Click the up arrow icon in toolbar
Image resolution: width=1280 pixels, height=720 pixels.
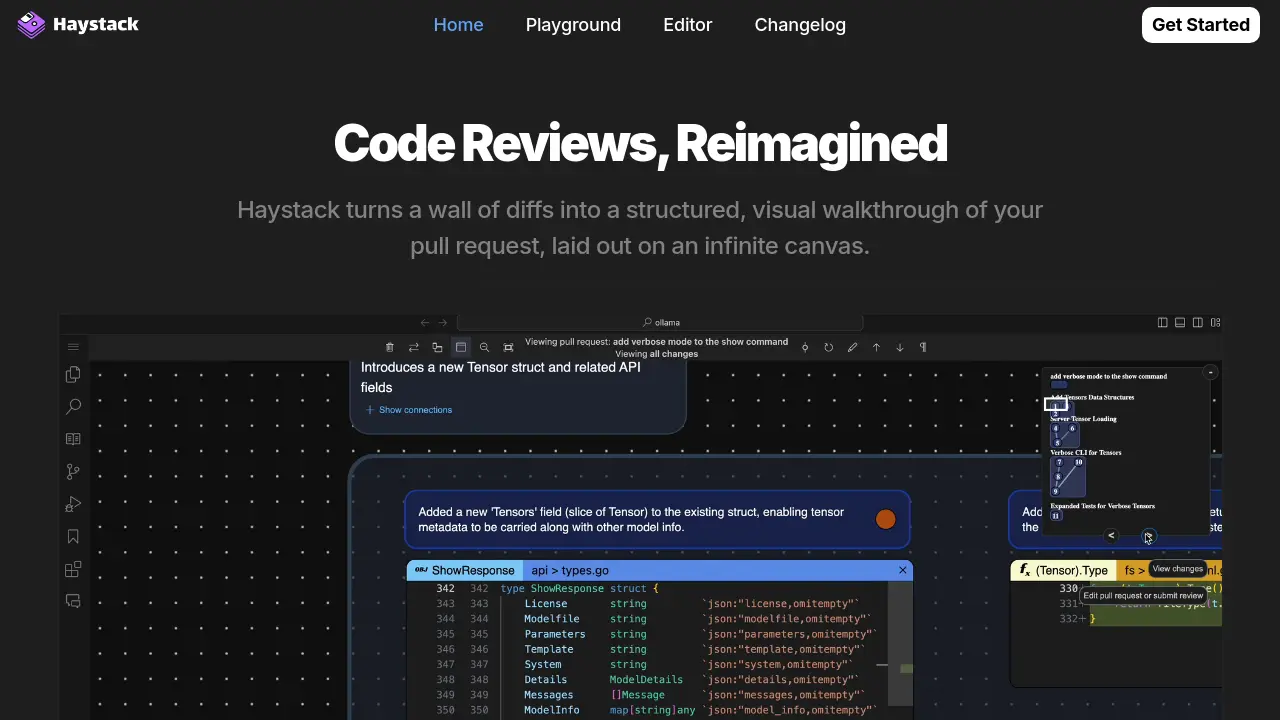876,347
